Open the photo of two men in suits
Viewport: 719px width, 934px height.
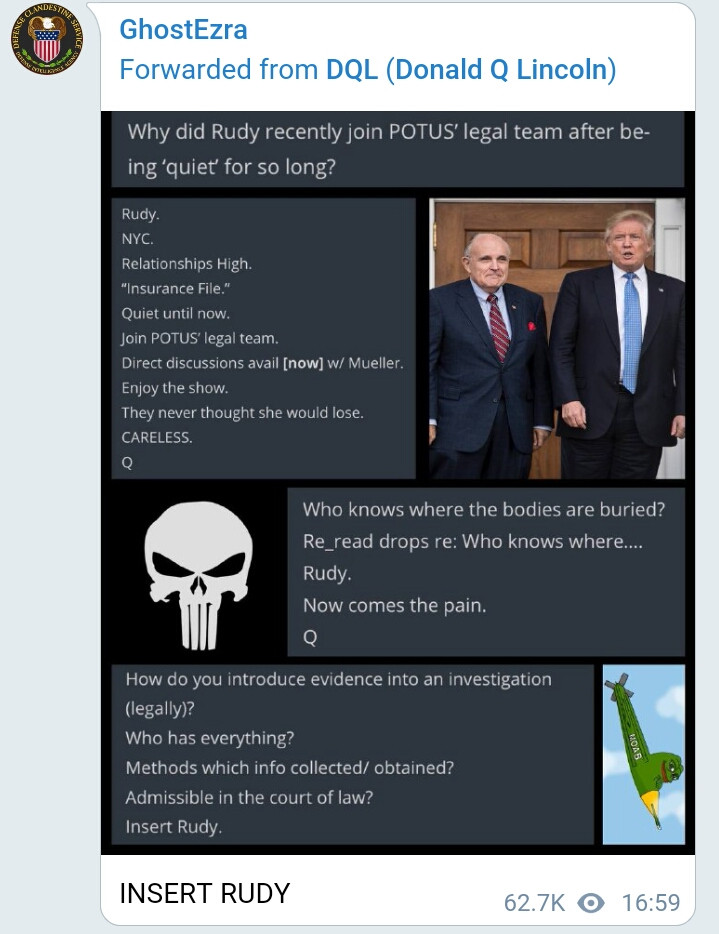pos(557,339)
